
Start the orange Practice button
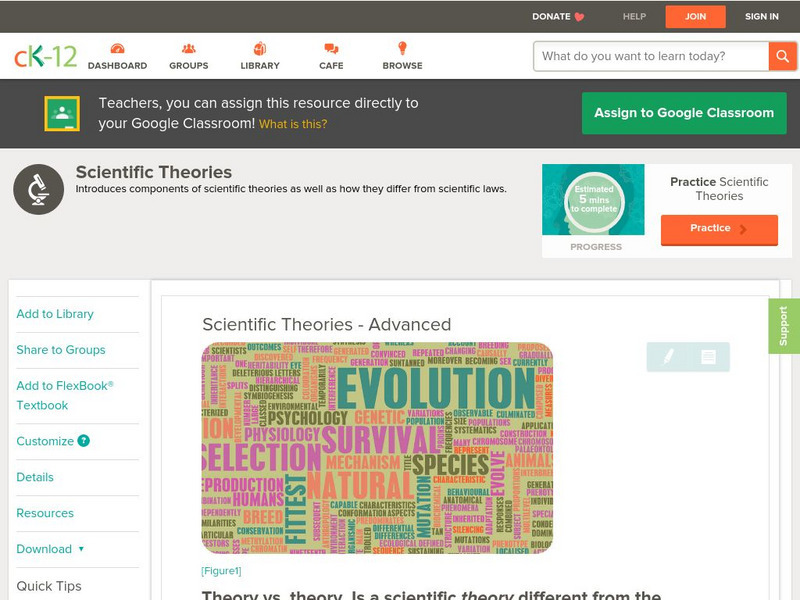(x=718, y=229)
